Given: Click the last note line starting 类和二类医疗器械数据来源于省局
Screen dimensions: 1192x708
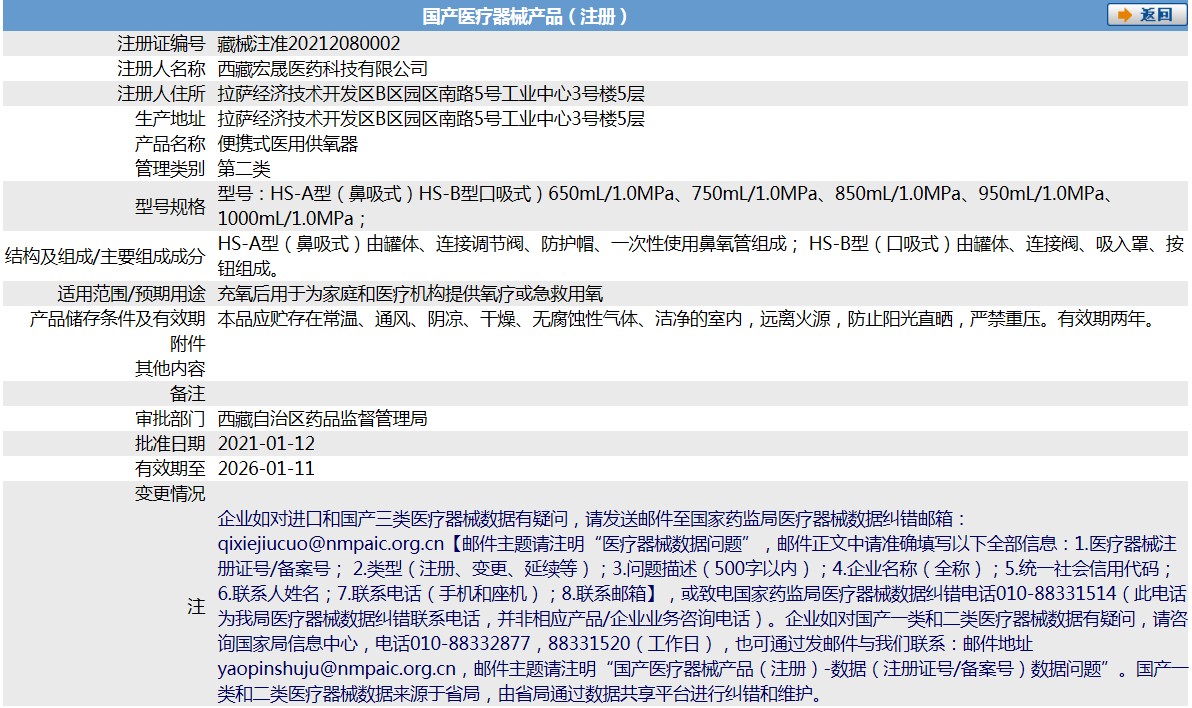Looking at the screenshot, I should [x=520, y=694].
